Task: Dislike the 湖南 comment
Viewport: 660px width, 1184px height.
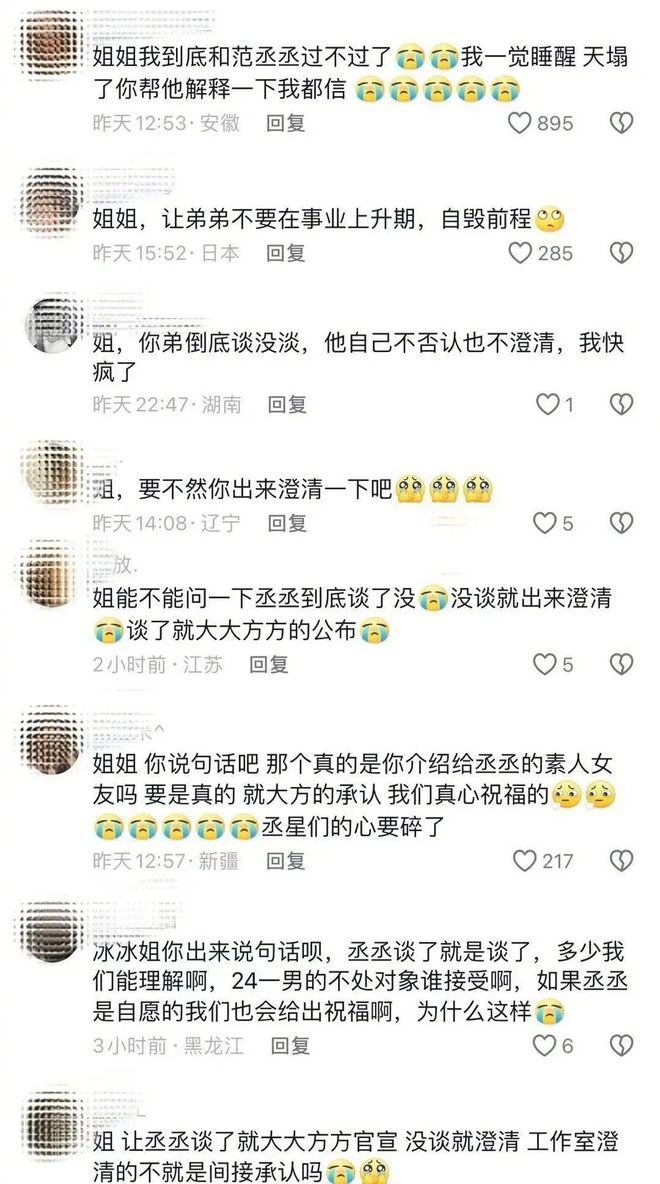Action: (621, 404)
